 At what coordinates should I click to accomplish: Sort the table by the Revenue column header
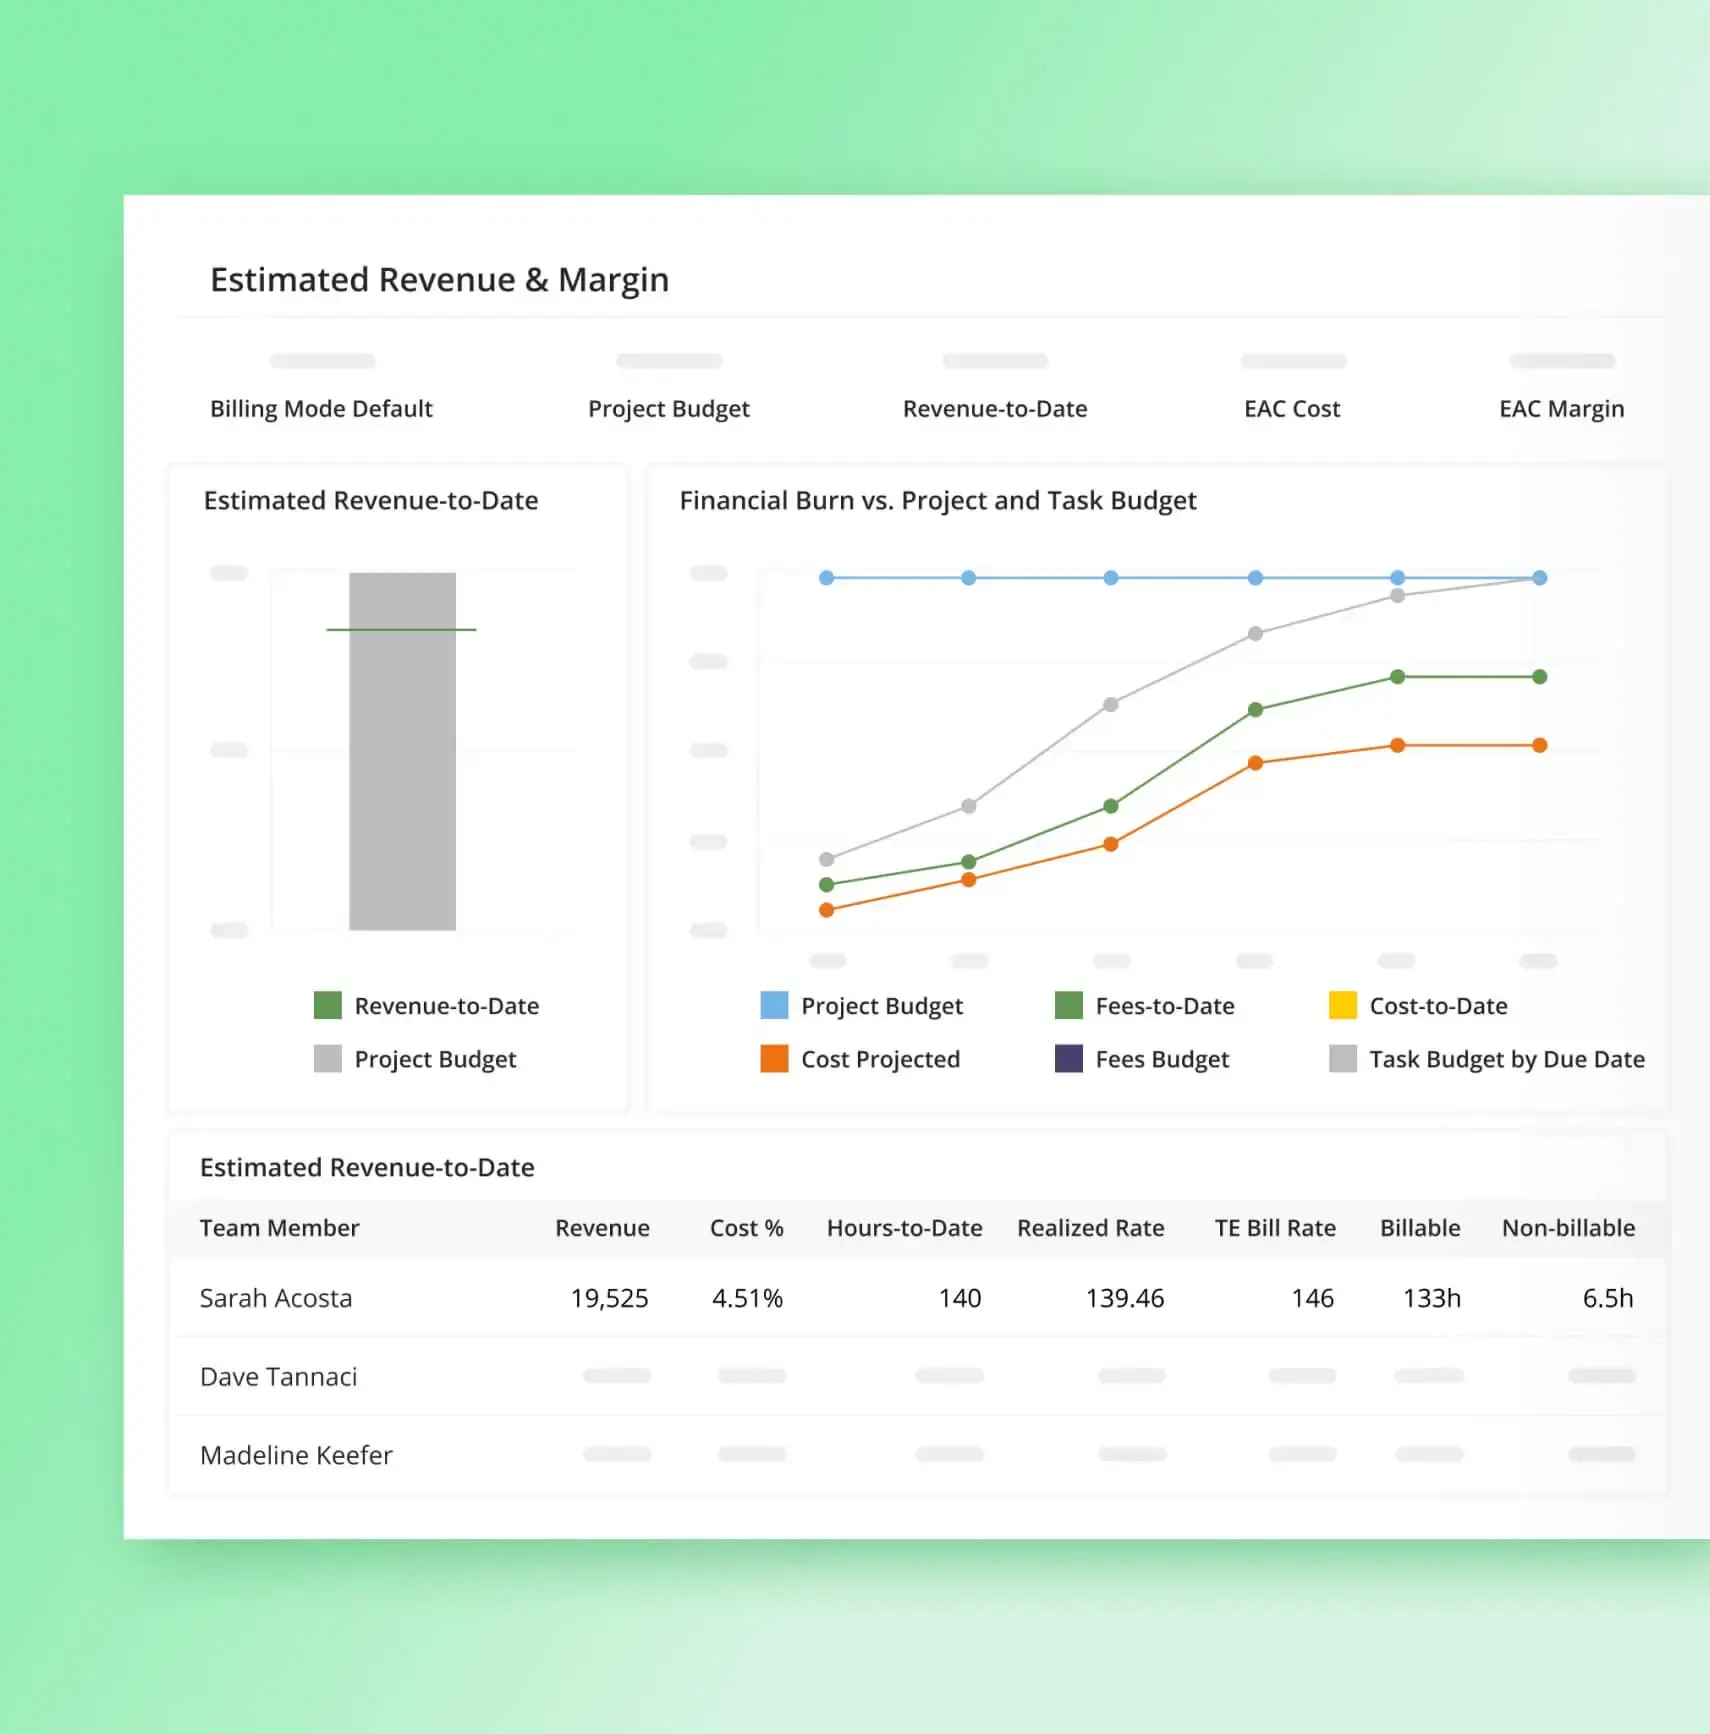(x=603, y=1228)
